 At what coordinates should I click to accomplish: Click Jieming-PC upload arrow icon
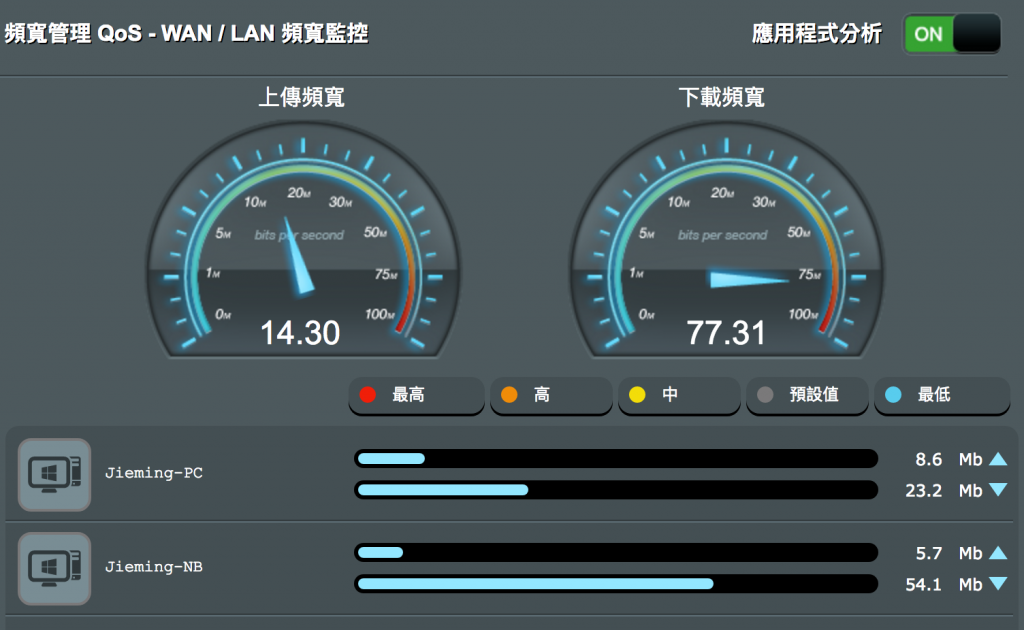(998, 459)
